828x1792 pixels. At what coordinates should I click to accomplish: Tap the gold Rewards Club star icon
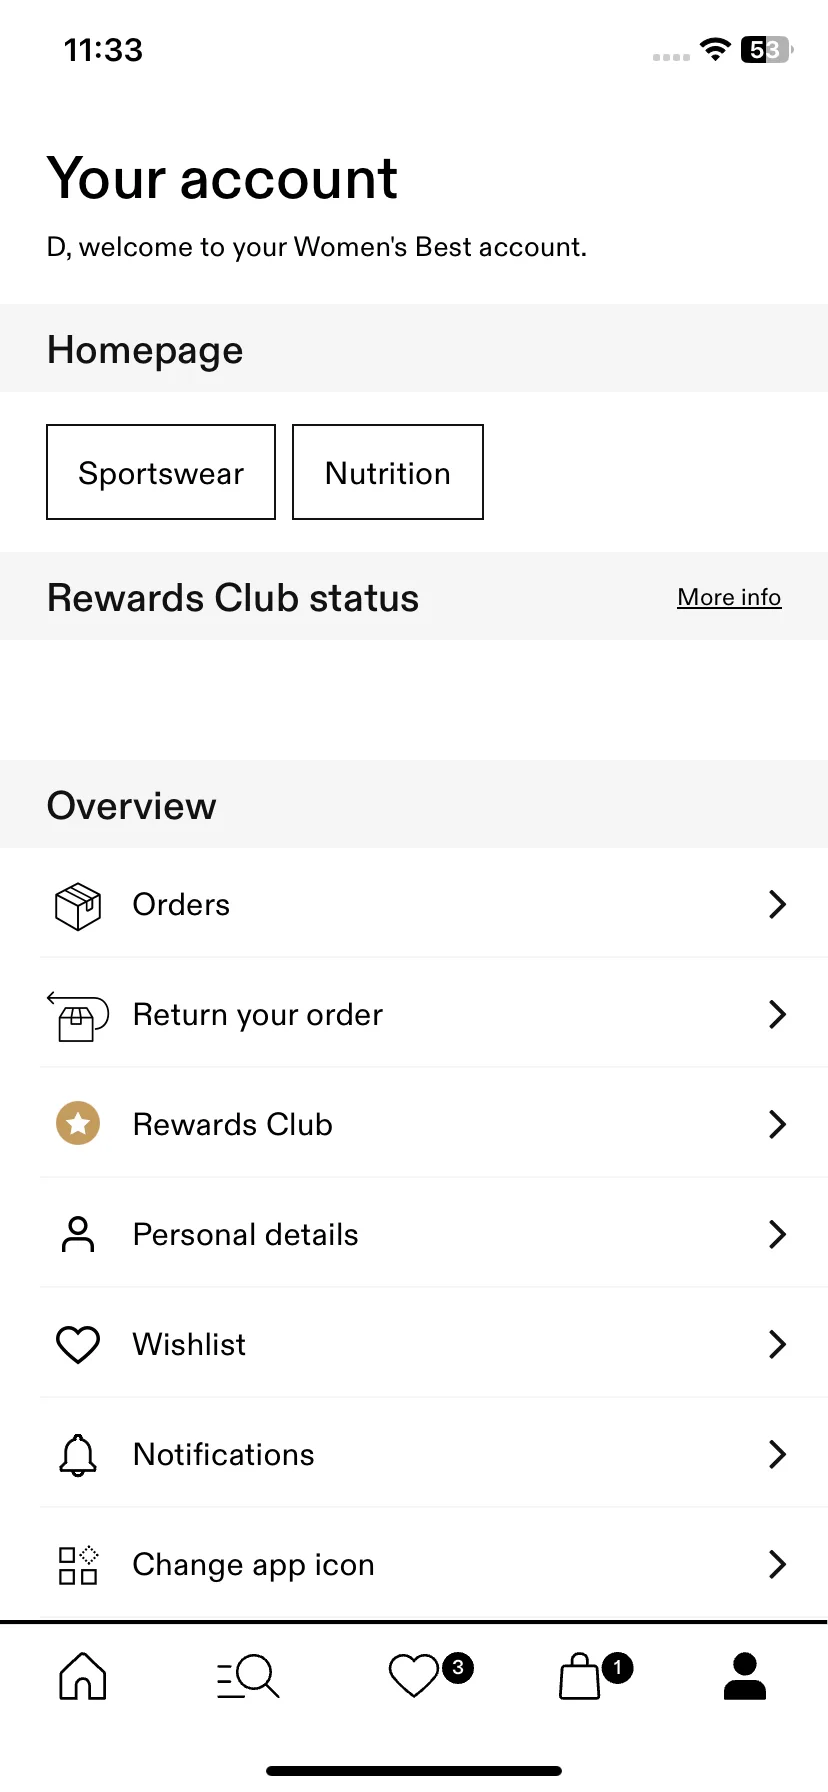tap(78, 1124)
